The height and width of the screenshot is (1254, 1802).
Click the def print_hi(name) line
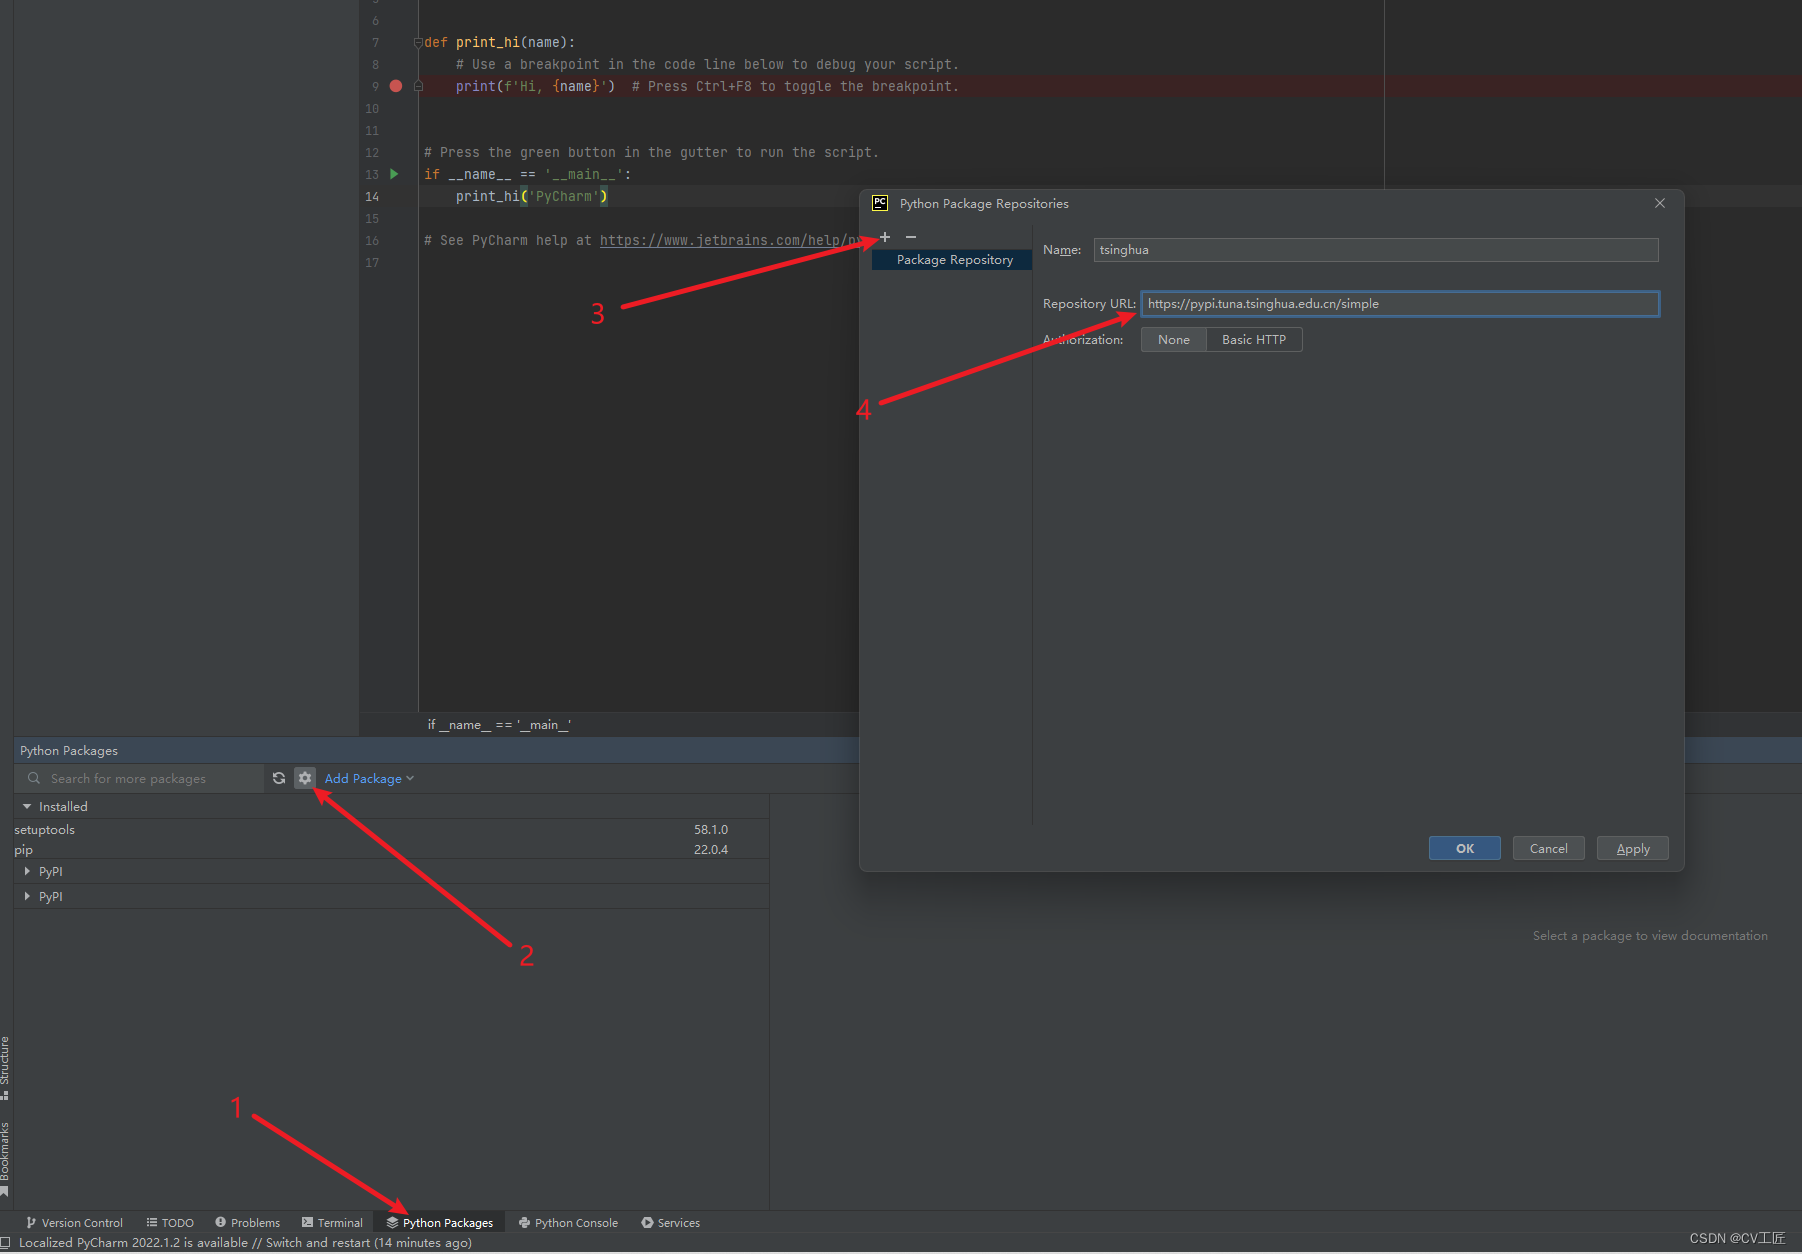click(x=500, y=43)
